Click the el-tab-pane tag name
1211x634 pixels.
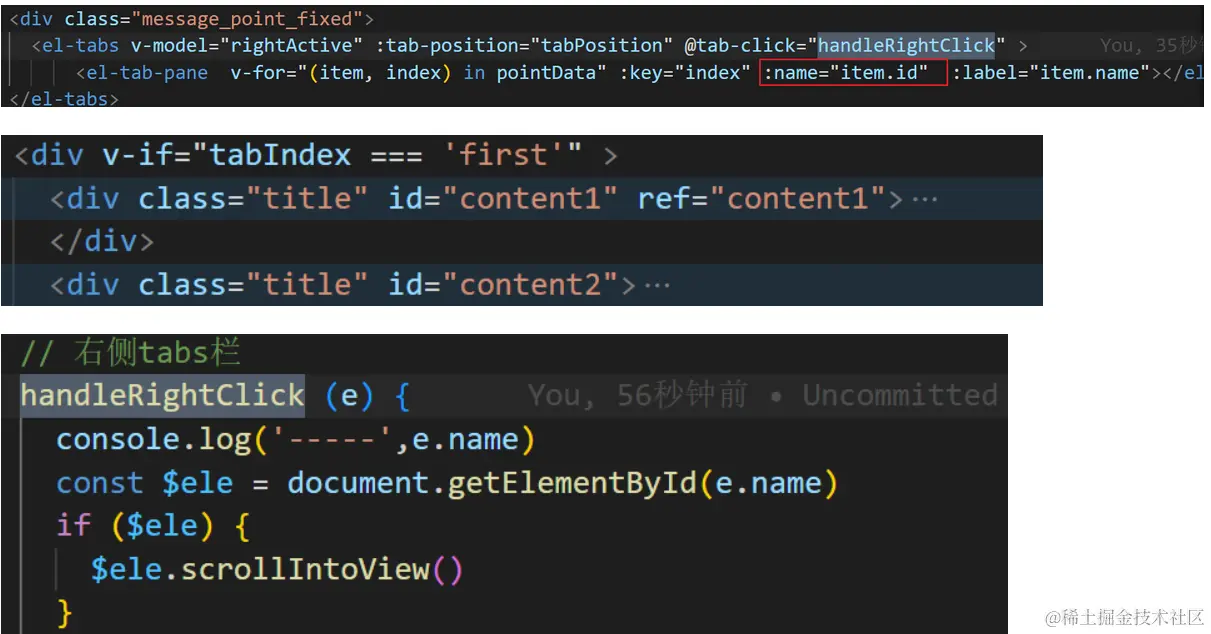[x=148, y=72]
